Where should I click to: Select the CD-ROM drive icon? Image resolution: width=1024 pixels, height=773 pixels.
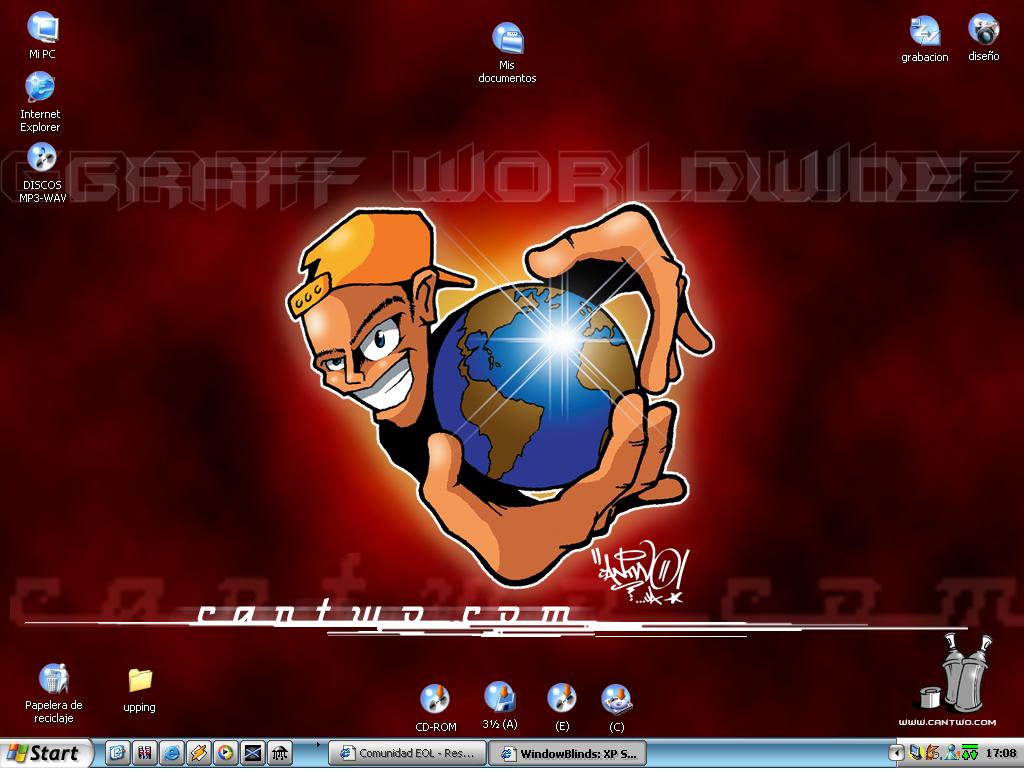[x=435, y=699]
